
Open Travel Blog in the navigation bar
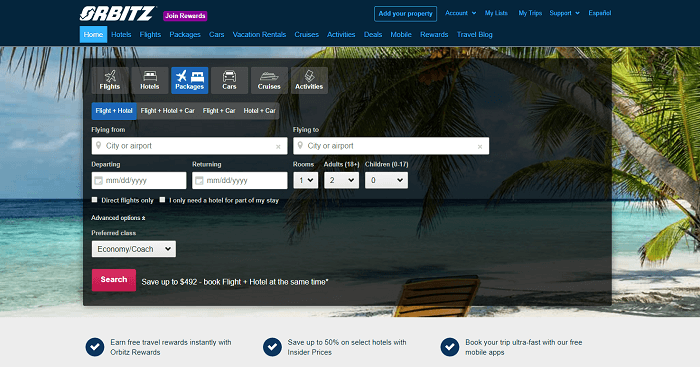click(x=475, y=34)
